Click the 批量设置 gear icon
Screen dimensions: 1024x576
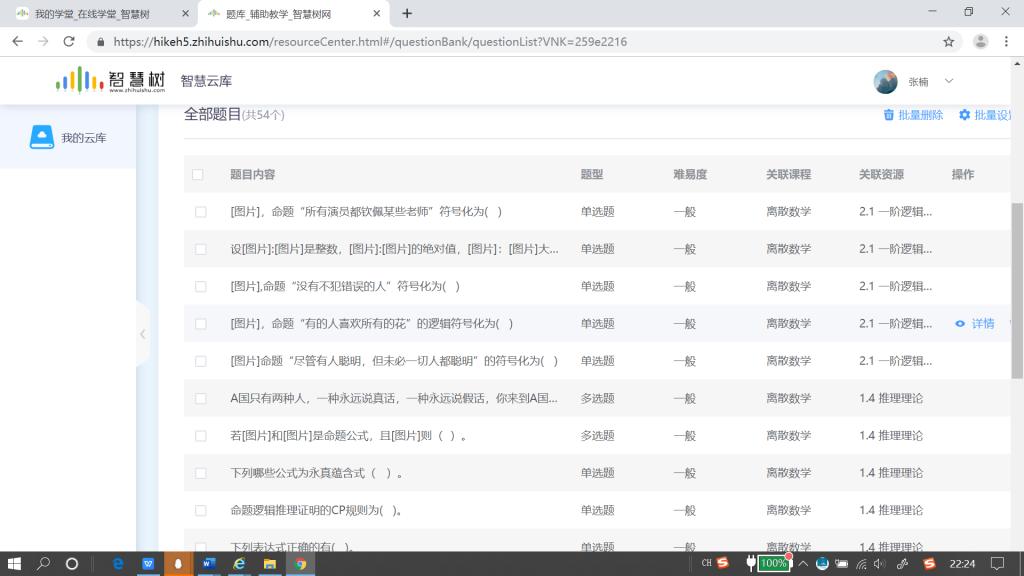(x=965, y=115)
